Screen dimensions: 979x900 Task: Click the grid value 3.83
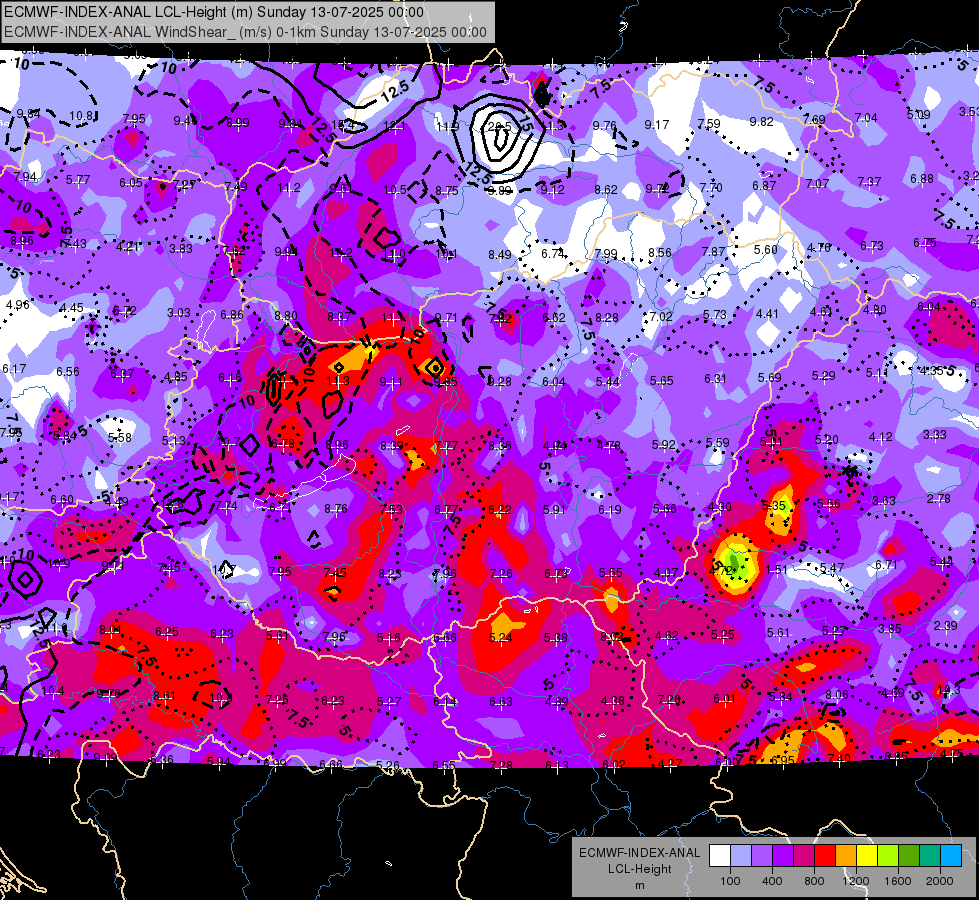pyautogui.click(x=180, y=249)
